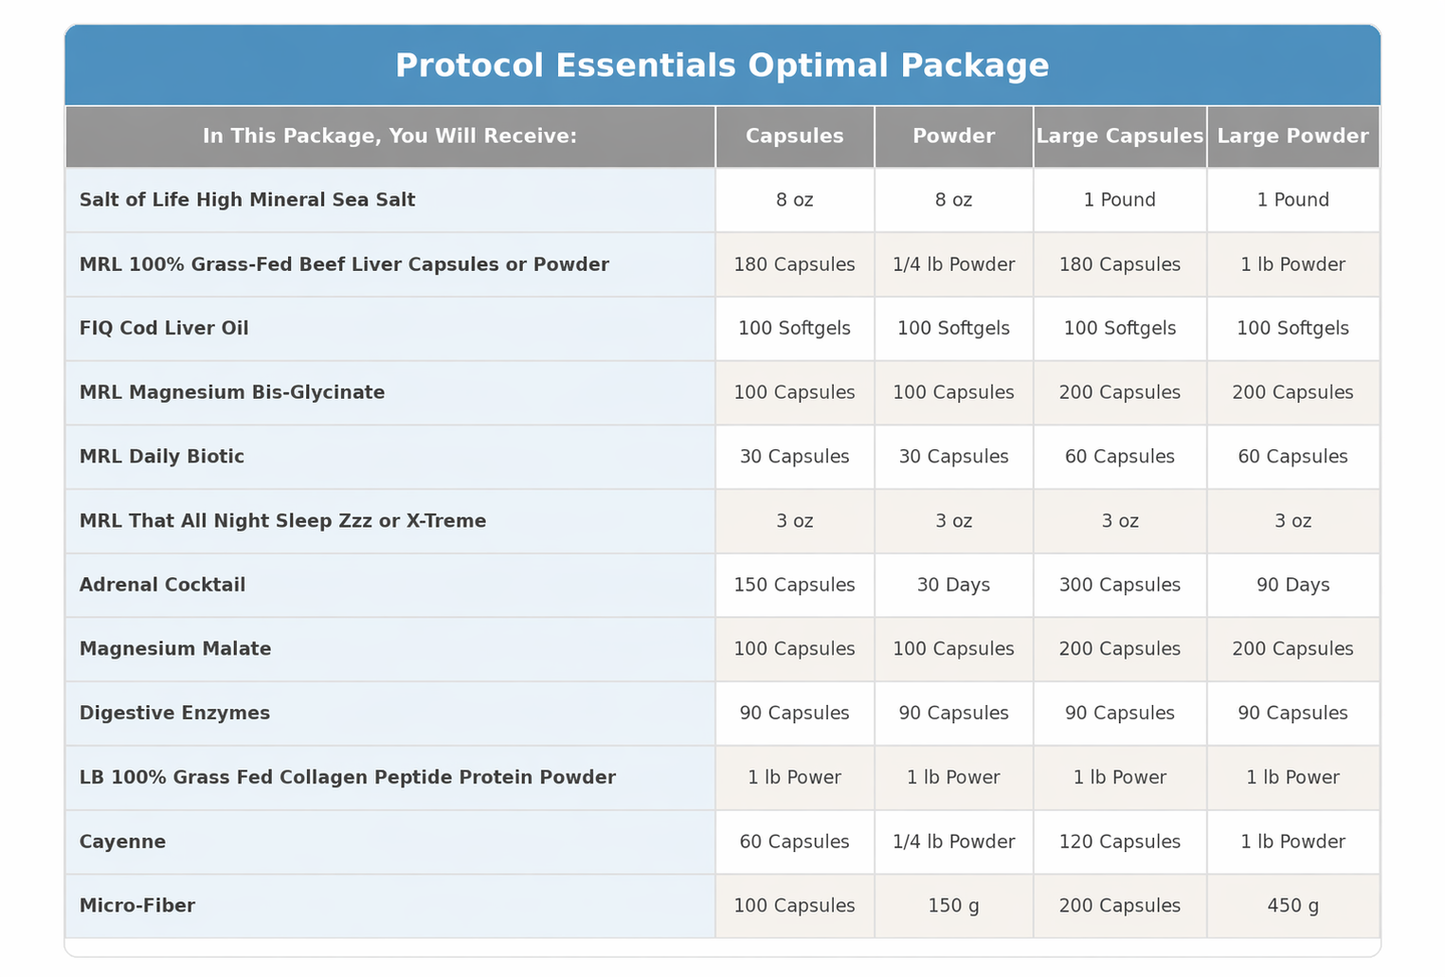1445x977 pixels.
Task: Click the "150 g" Micro-Fiber cell
Action: [x=953, y=905]
